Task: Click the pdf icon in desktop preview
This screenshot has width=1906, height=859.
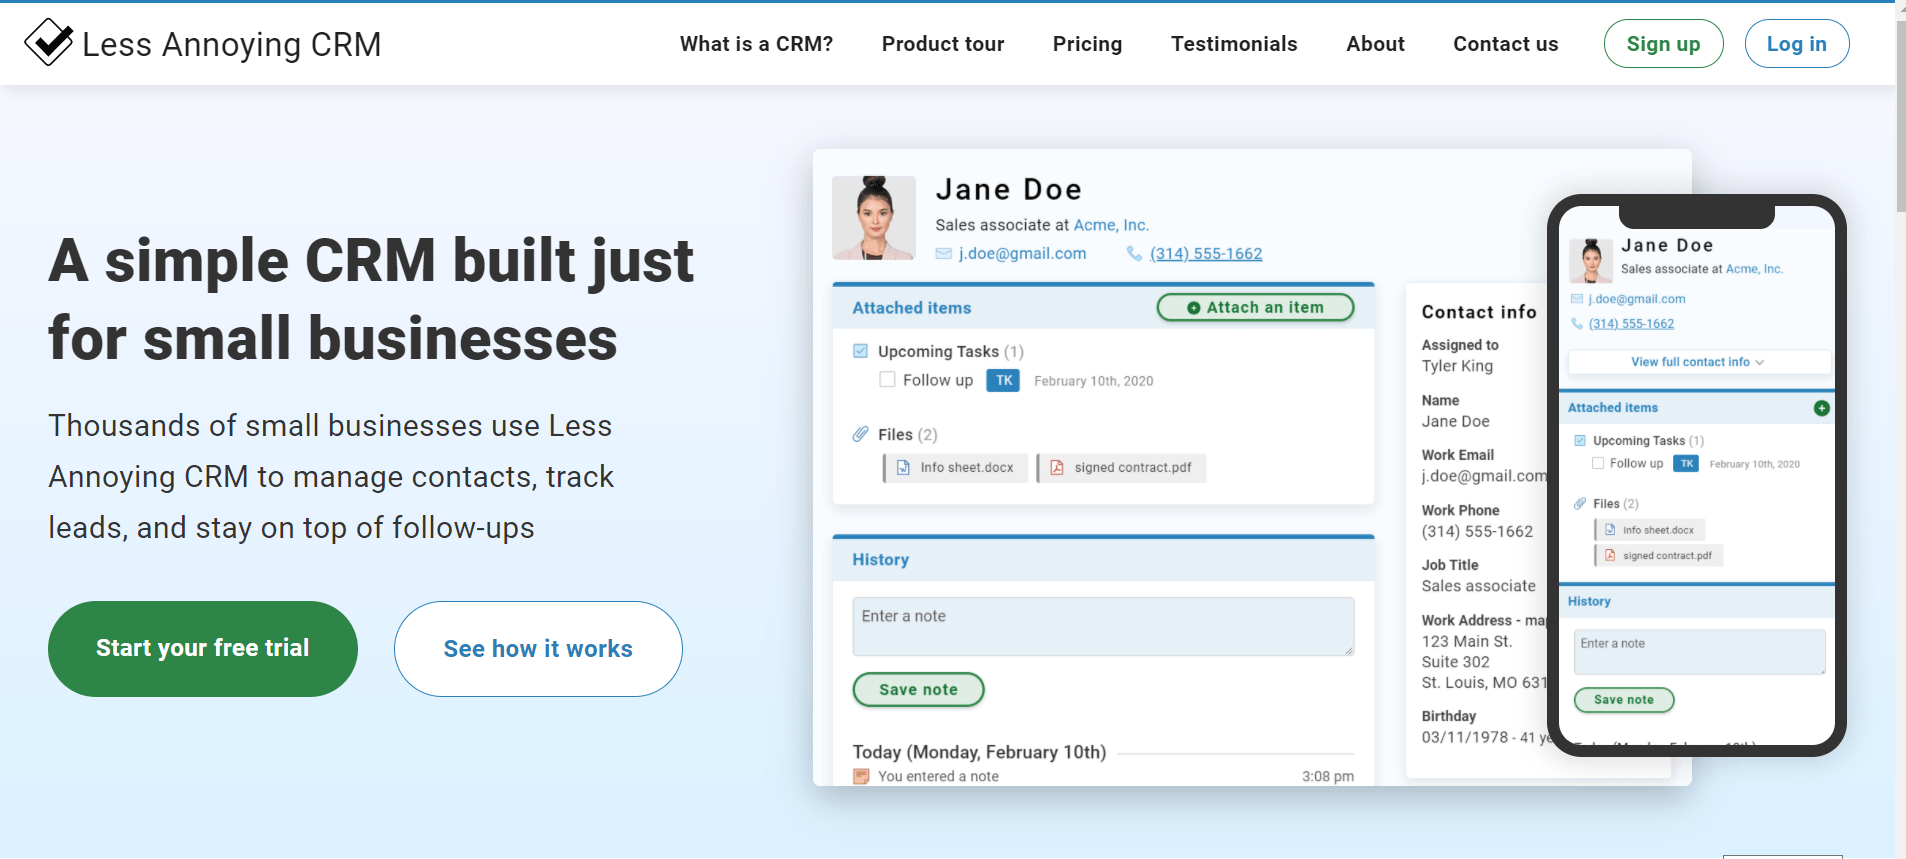Action: tap(1057, 468)
